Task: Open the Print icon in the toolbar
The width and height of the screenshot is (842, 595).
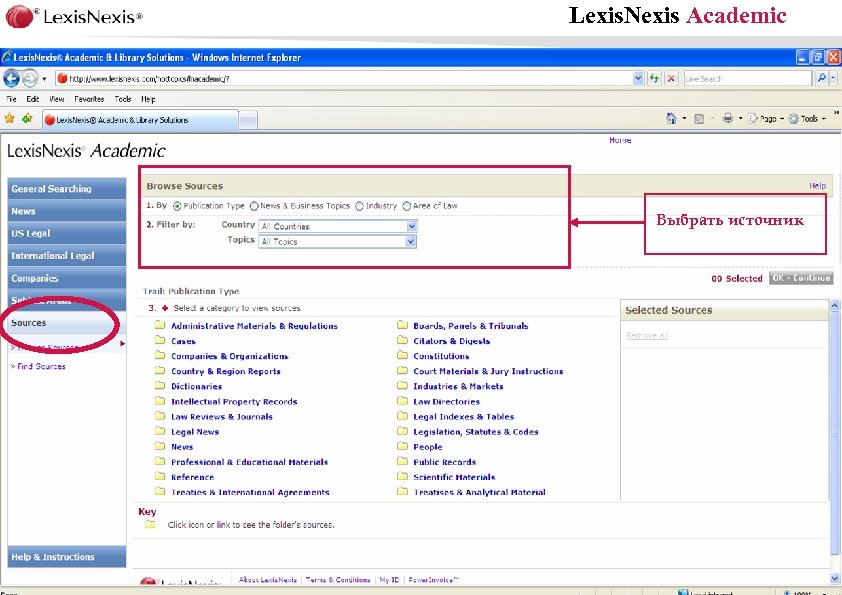Action: [727, 117]
